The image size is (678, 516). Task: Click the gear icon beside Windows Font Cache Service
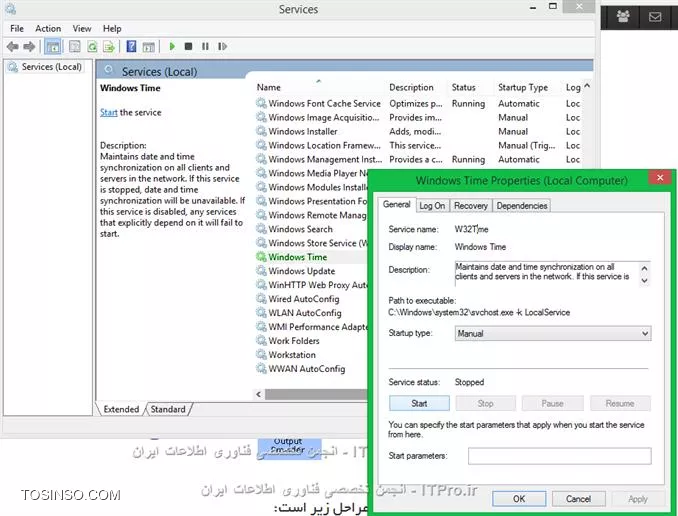click(261, 103)
